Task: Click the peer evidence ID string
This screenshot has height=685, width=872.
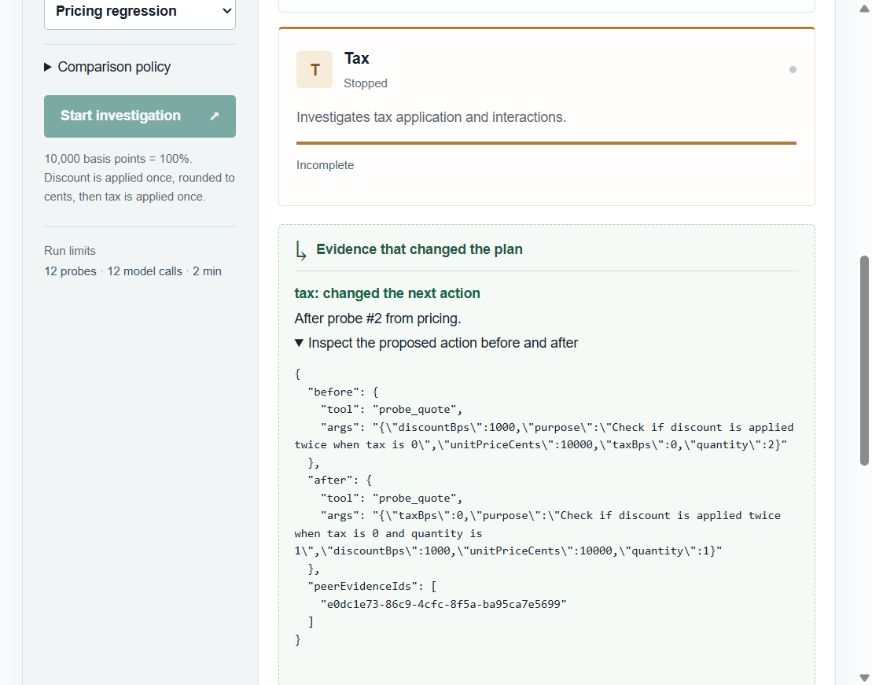Action: click(443, 604)
